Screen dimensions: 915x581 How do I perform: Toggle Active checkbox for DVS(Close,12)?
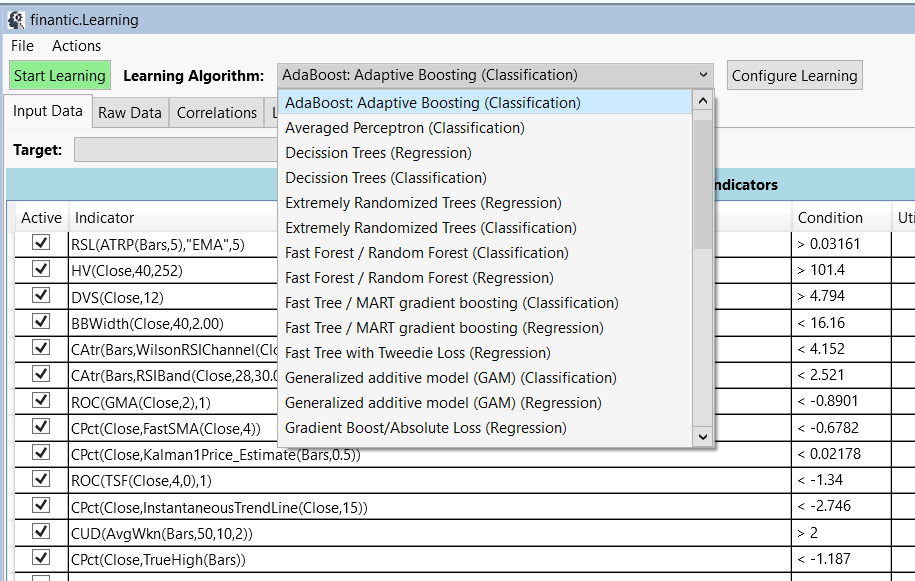coord(41,295)
